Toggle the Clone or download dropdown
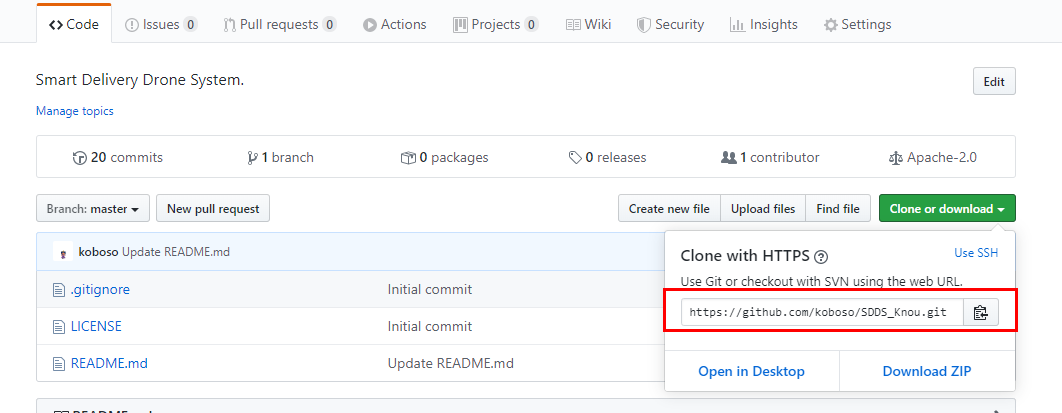 (x=947, y=209)
